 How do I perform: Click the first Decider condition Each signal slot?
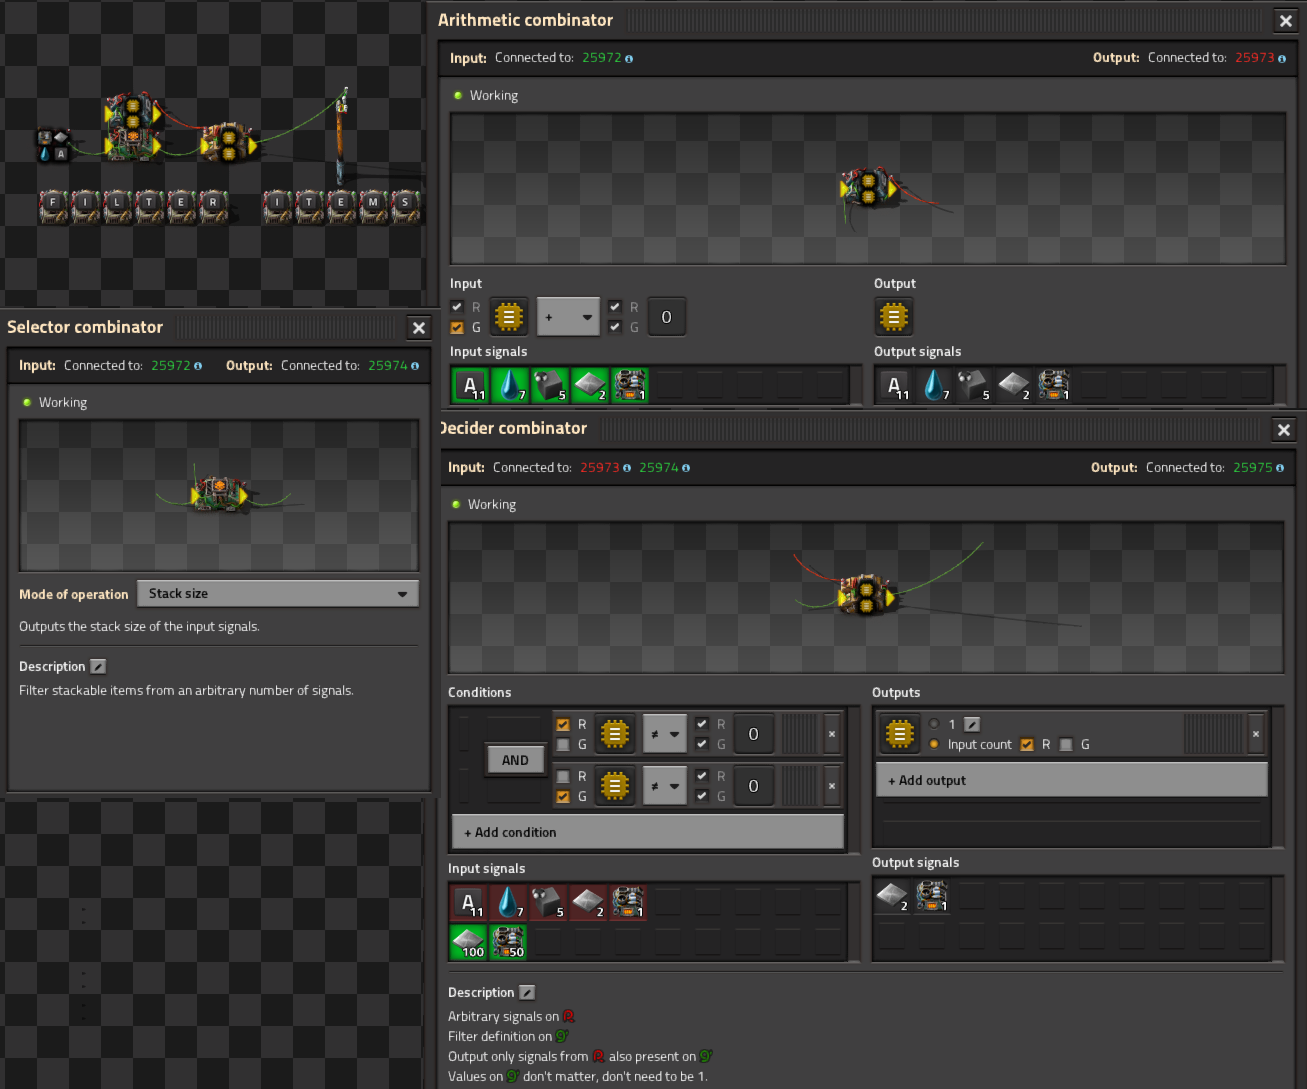(615, 734)
